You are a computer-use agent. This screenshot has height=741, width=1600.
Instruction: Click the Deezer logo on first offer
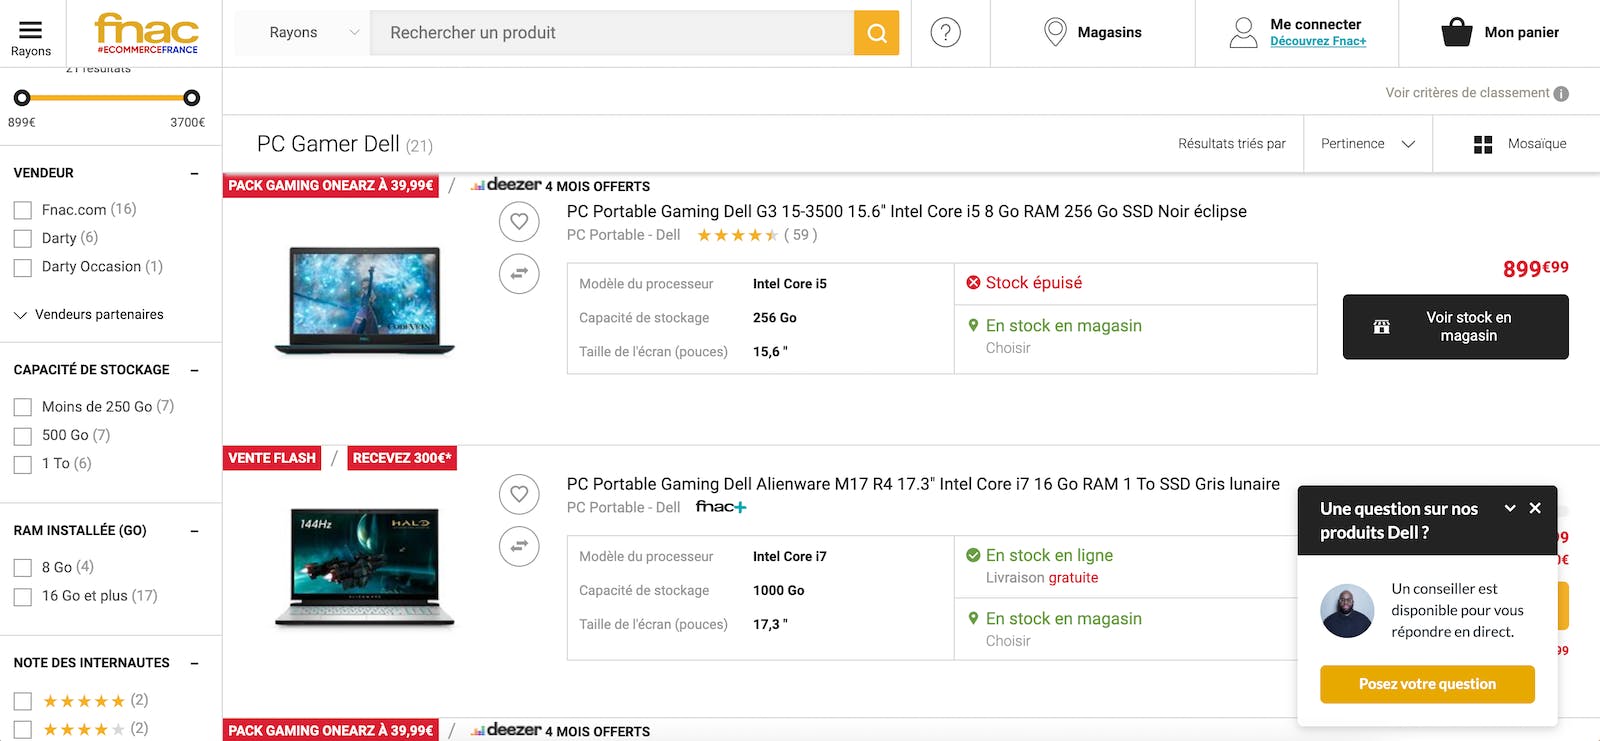click(x=506, y=185)
